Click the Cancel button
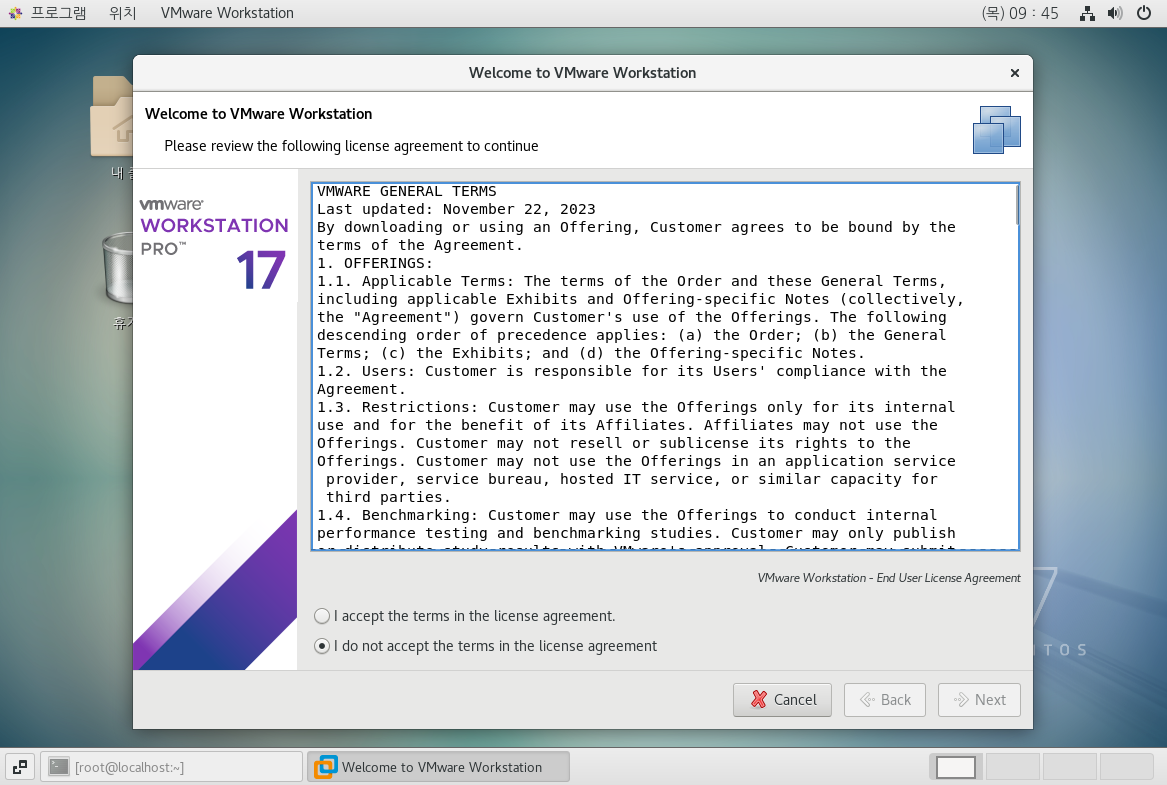Screen dimensions: 1167x785 click(782, 699)
